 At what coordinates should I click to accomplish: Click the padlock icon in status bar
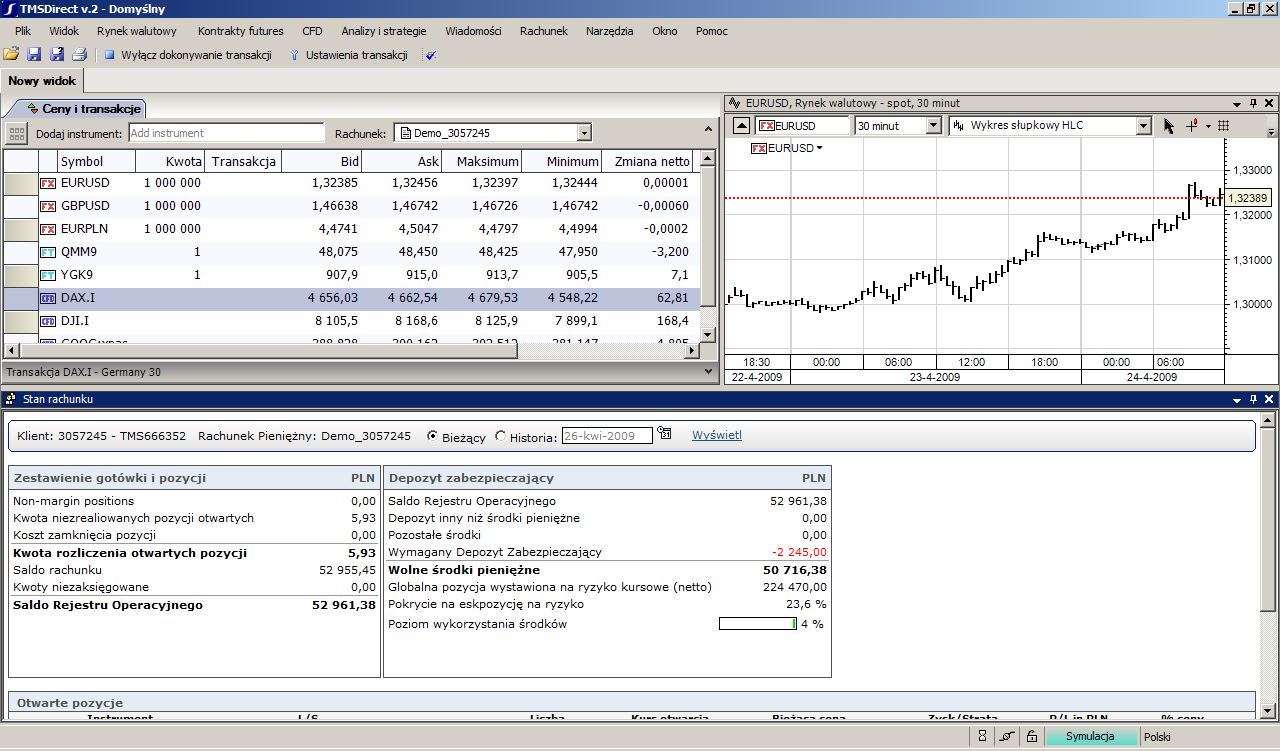(x=1032, y=737)
